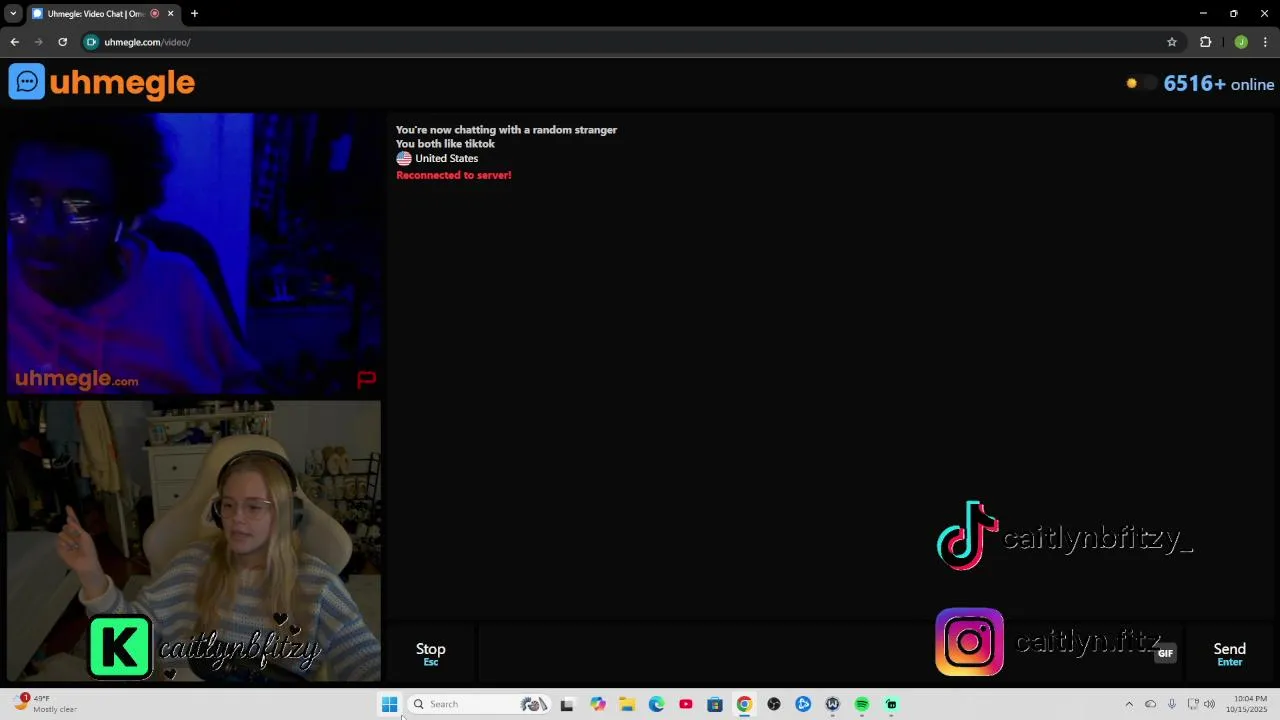The image size is (1280, 720).
Task: Click the red report flag on stranger video
Action: pos(366,379)
